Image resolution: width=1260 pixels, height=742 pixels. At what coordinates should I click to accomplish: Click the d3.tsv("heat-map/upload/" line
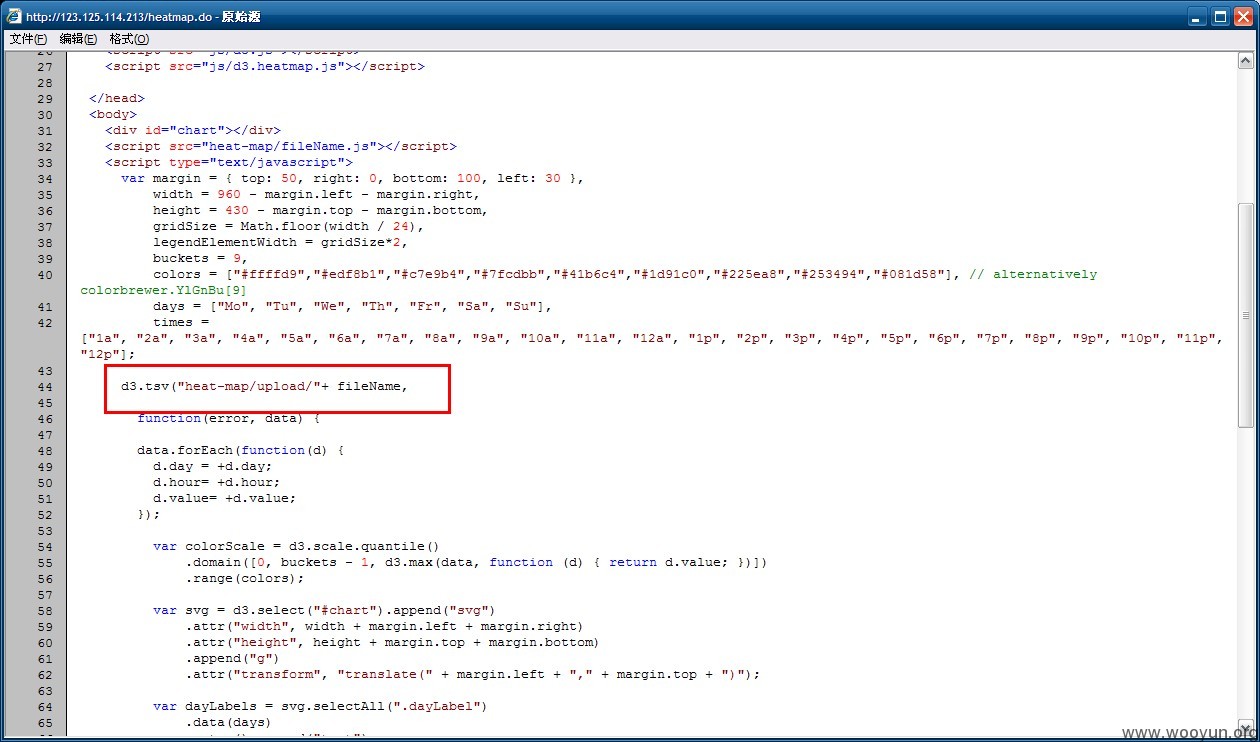coord(264,386)
